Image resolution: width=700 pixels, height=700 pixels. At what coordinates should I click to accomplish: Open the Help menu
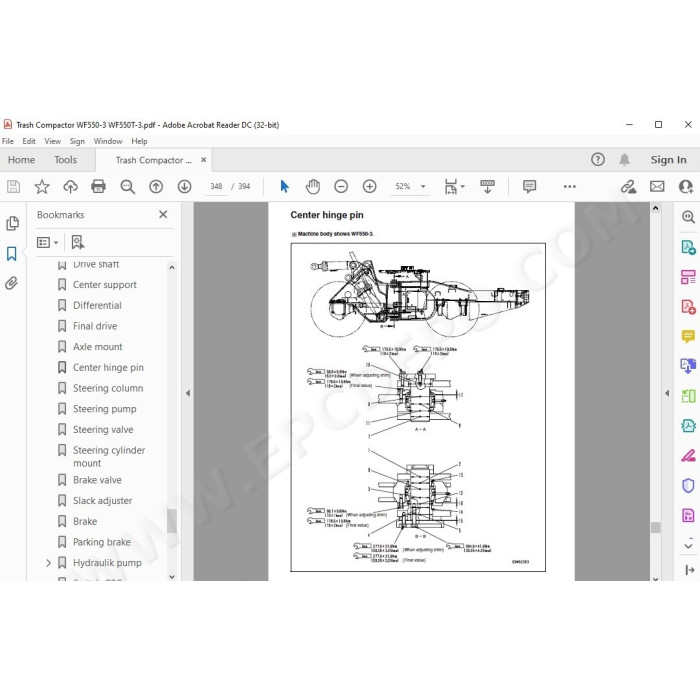[x=139, y=141]
